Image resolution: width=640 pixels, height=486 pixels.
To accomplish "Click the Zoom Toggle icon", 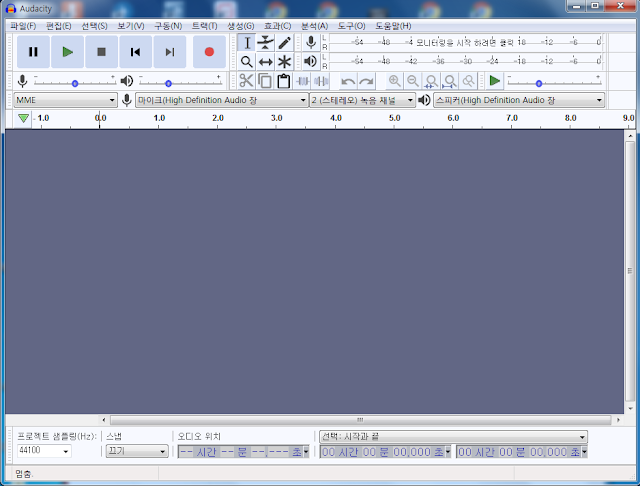I will 468,81.
